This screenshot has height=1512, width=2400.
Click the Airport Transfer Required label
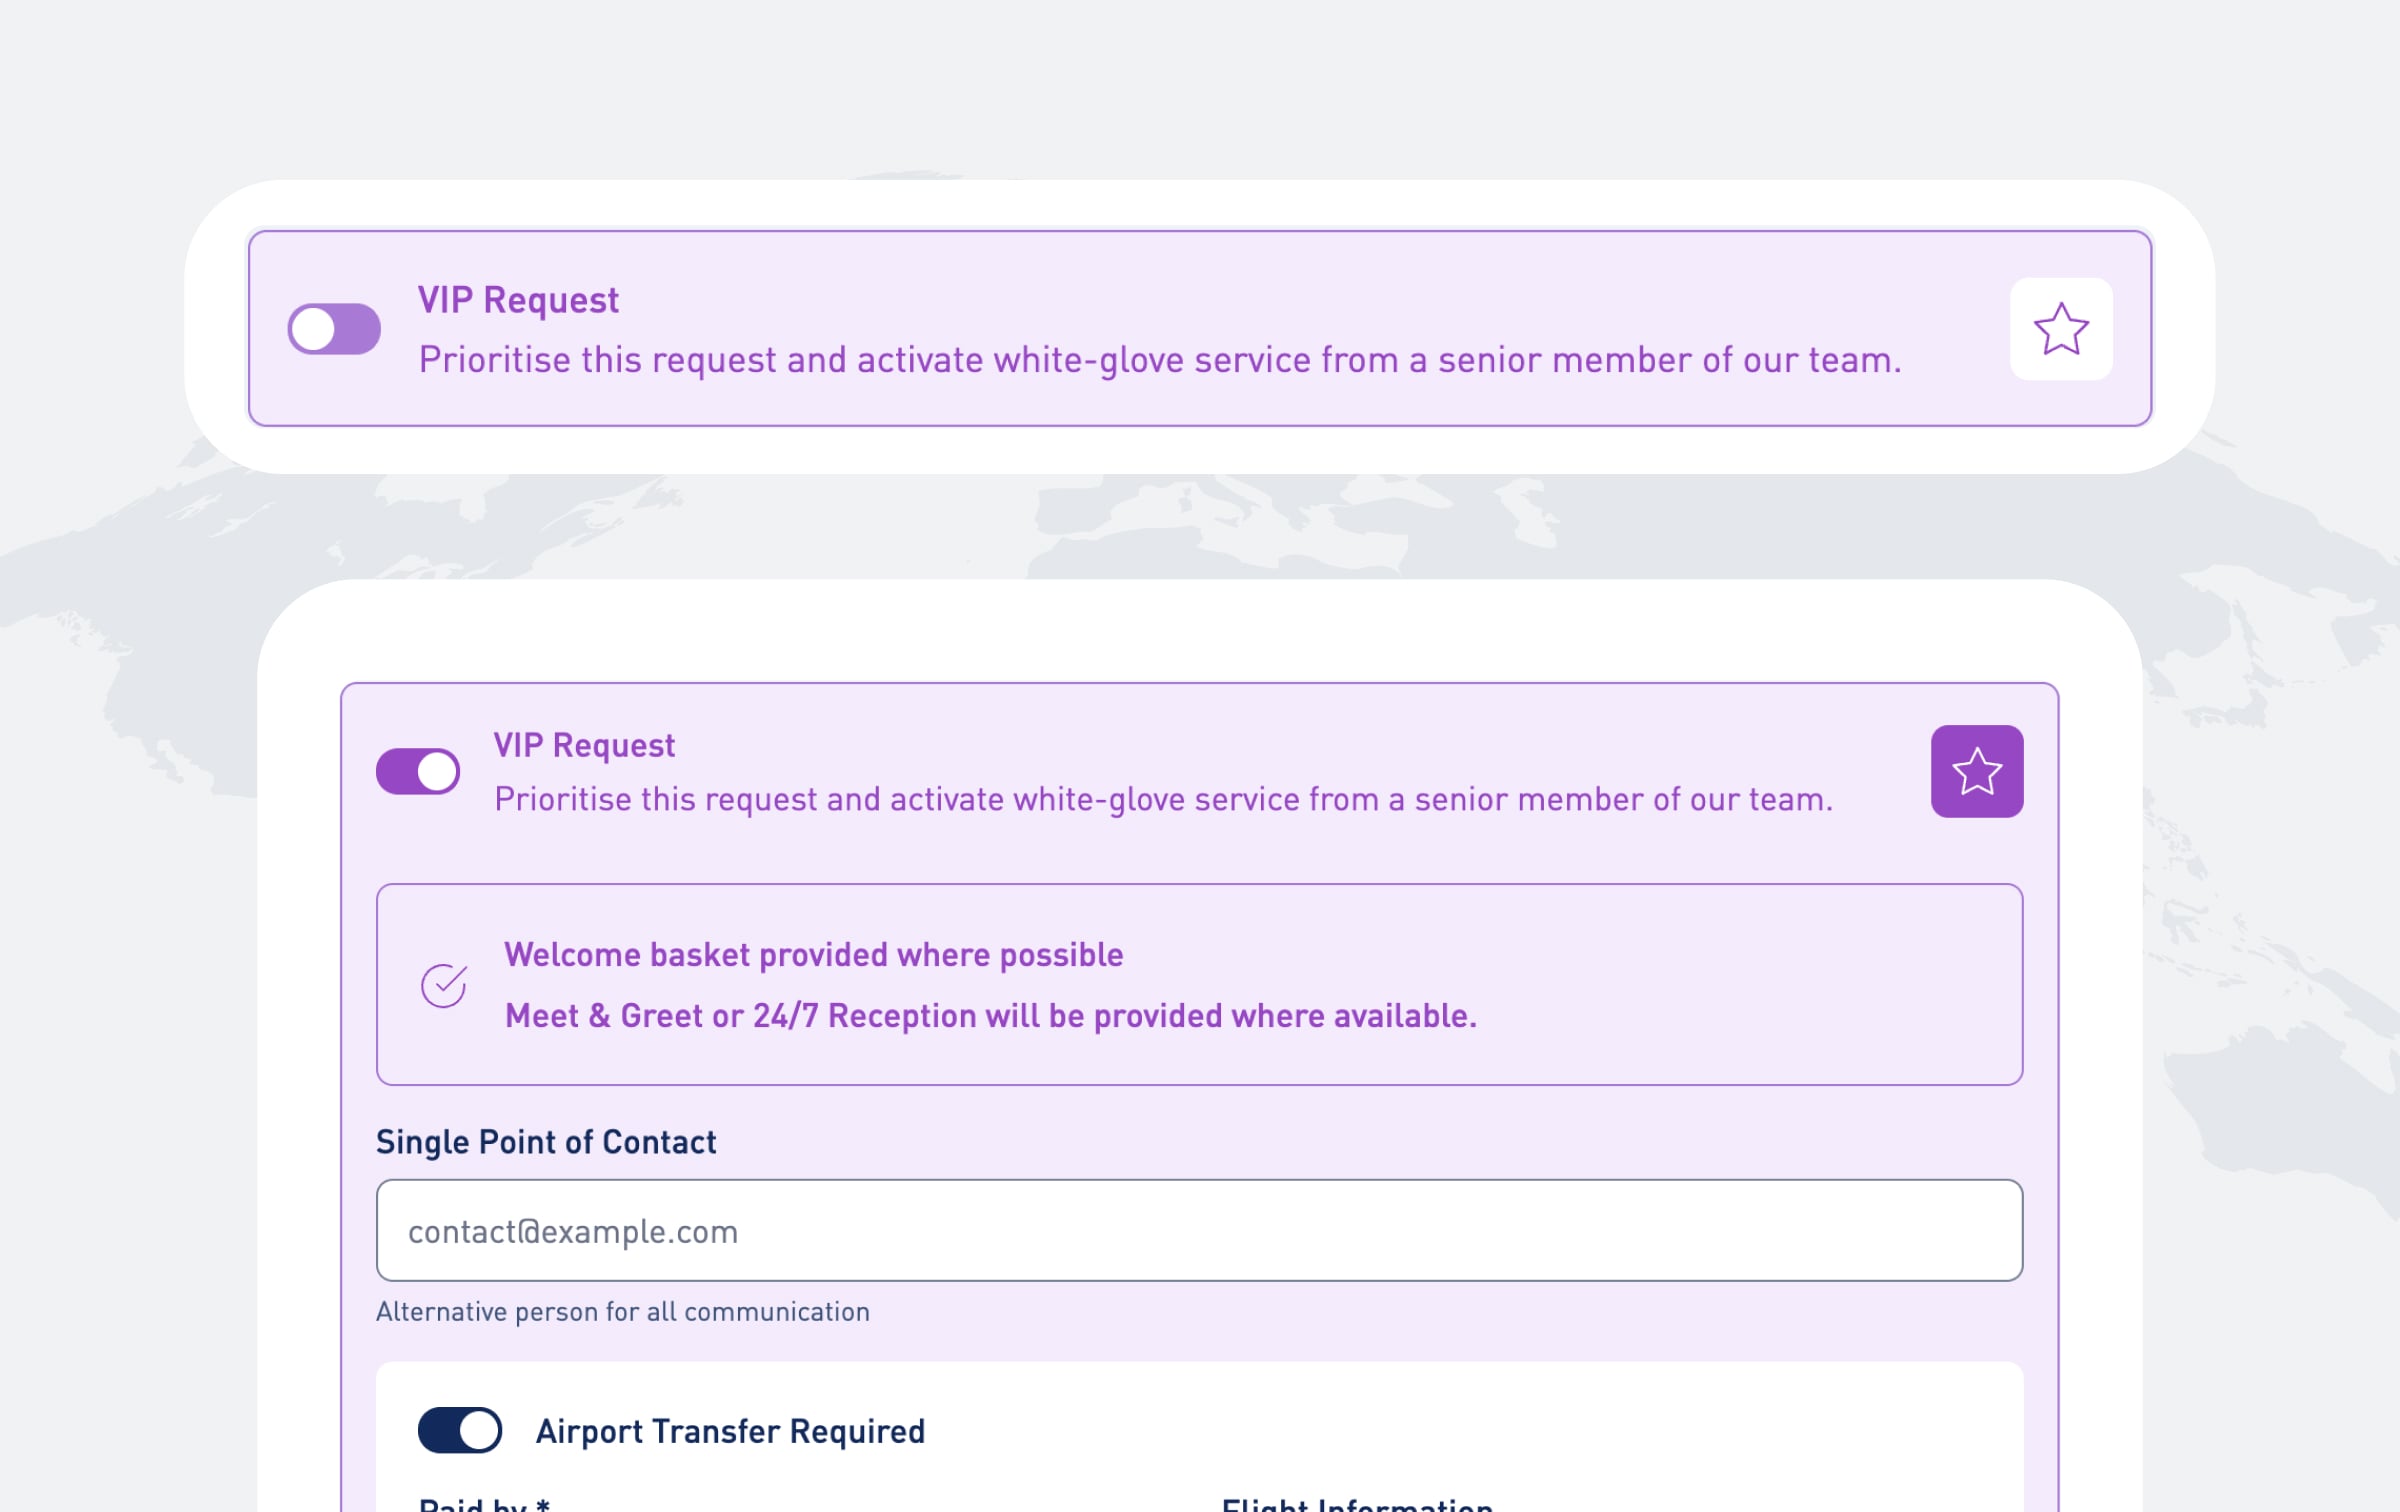(x=730, y=1431)
